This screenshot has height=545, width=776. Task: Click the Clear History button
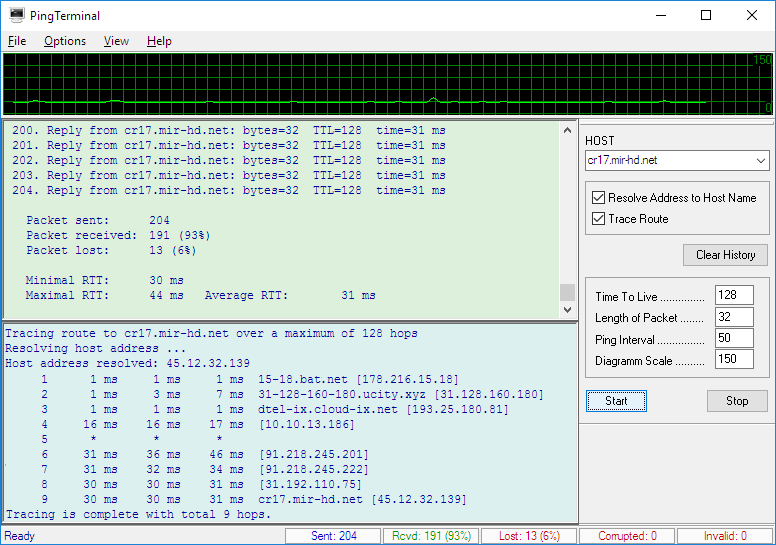[x=726, y=255]
